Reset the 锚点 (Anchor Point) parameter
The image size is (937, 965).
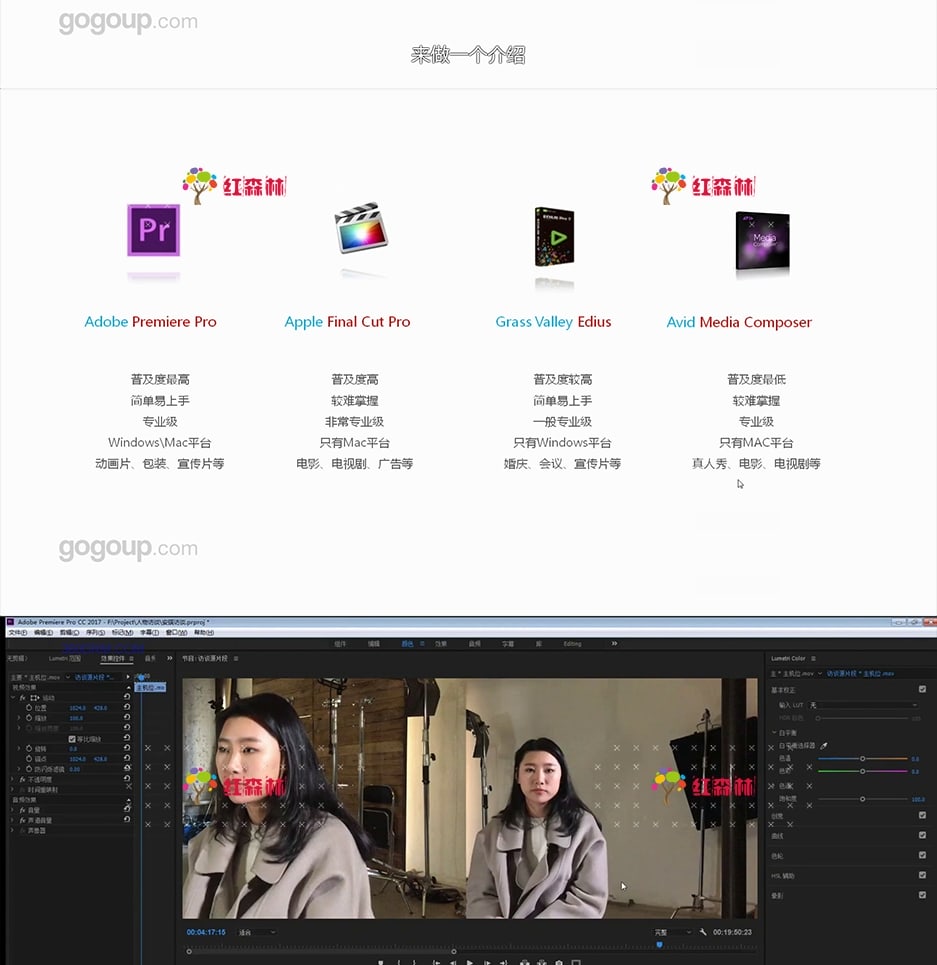(127, 759)
